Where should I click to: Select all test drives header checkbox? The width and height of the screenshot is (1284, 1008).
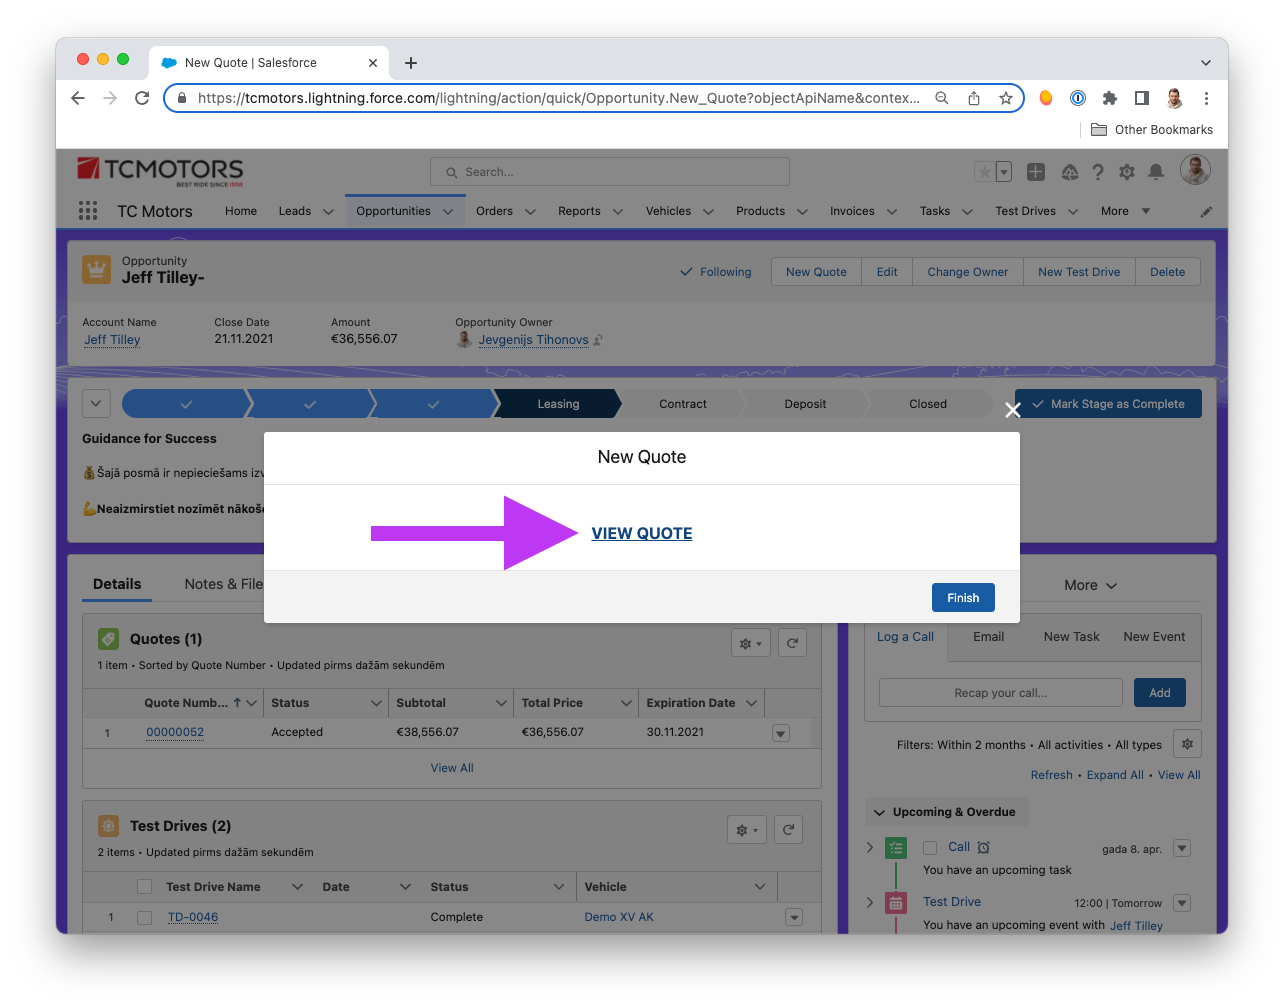tap(144, 887)
